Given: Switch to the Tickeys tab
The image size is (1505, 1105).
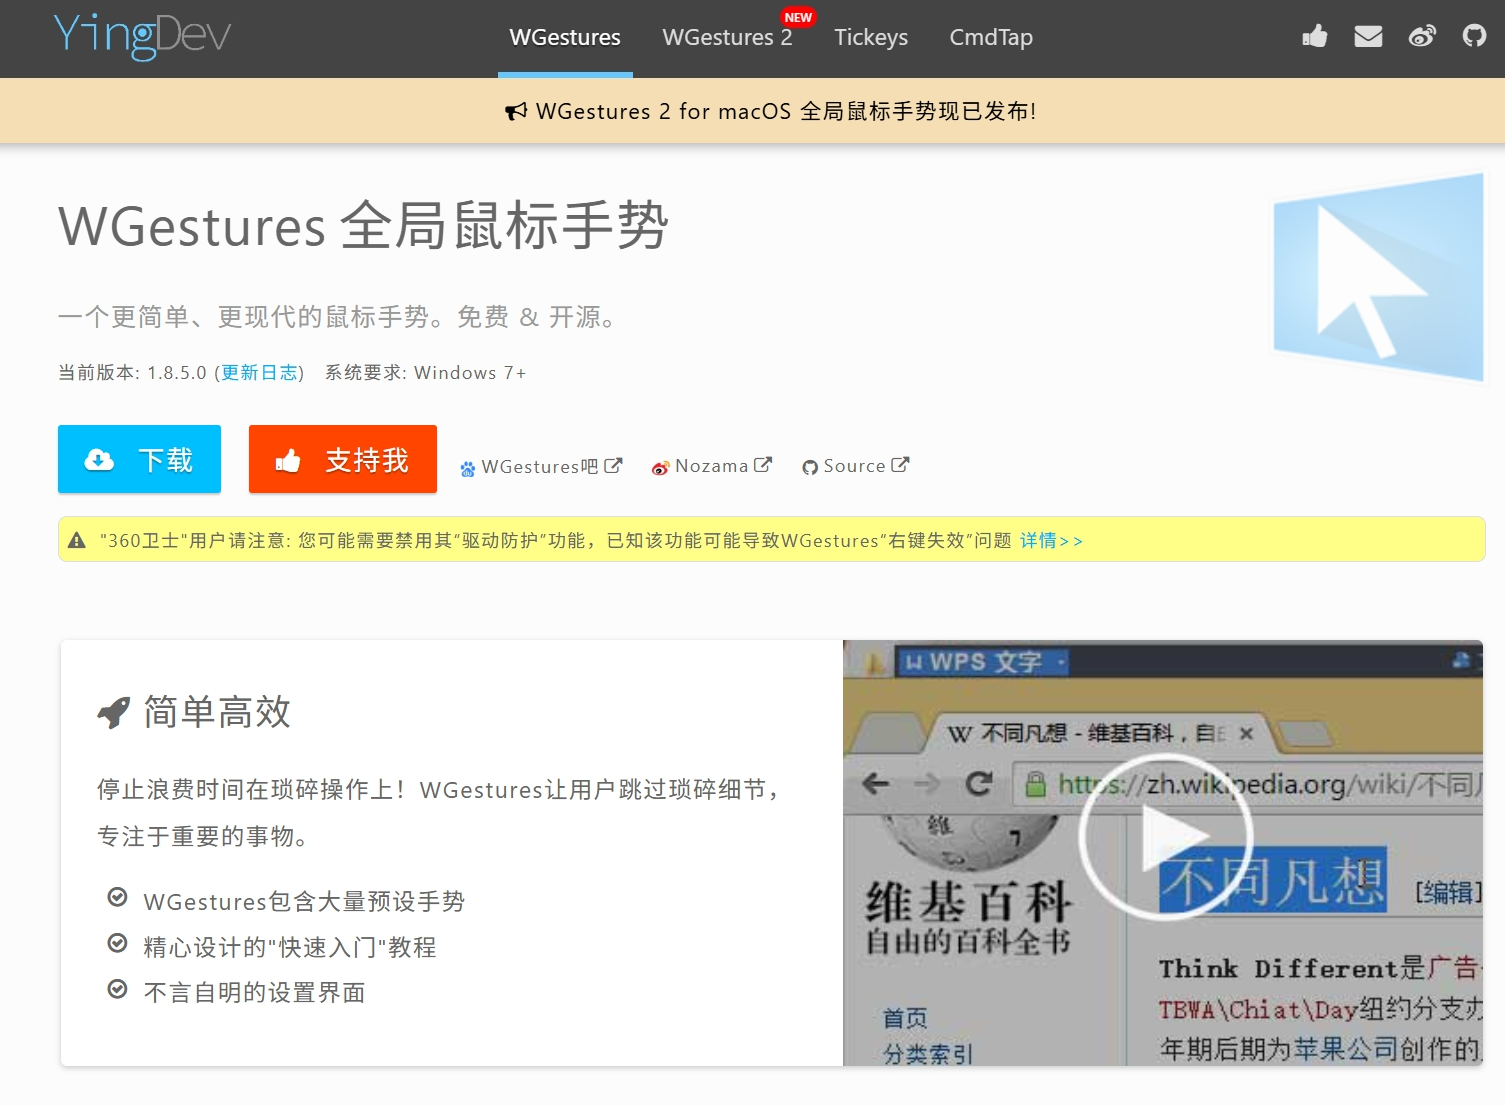Looking at the screenshot, I should 871,38.
